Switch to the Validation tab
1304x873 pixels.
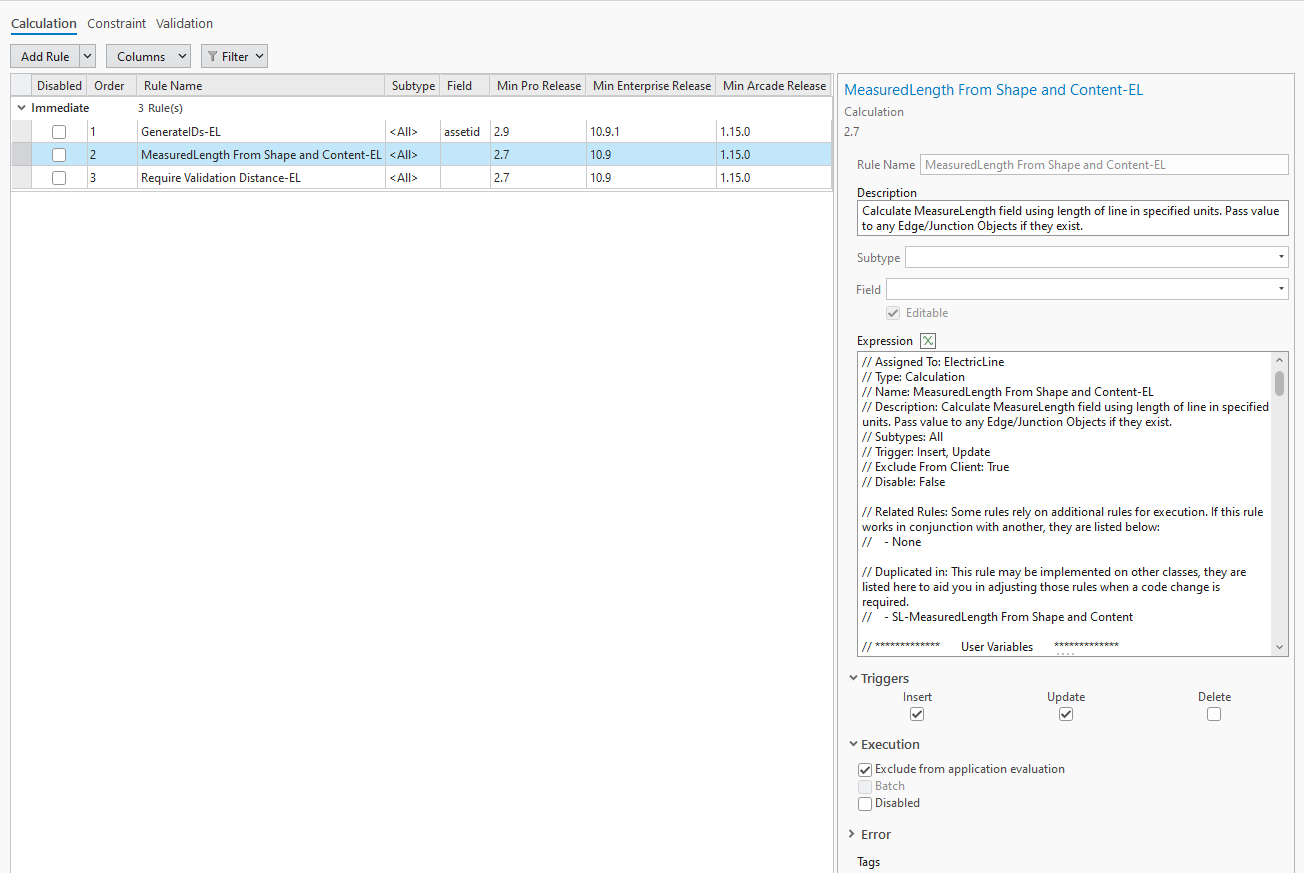183,23
